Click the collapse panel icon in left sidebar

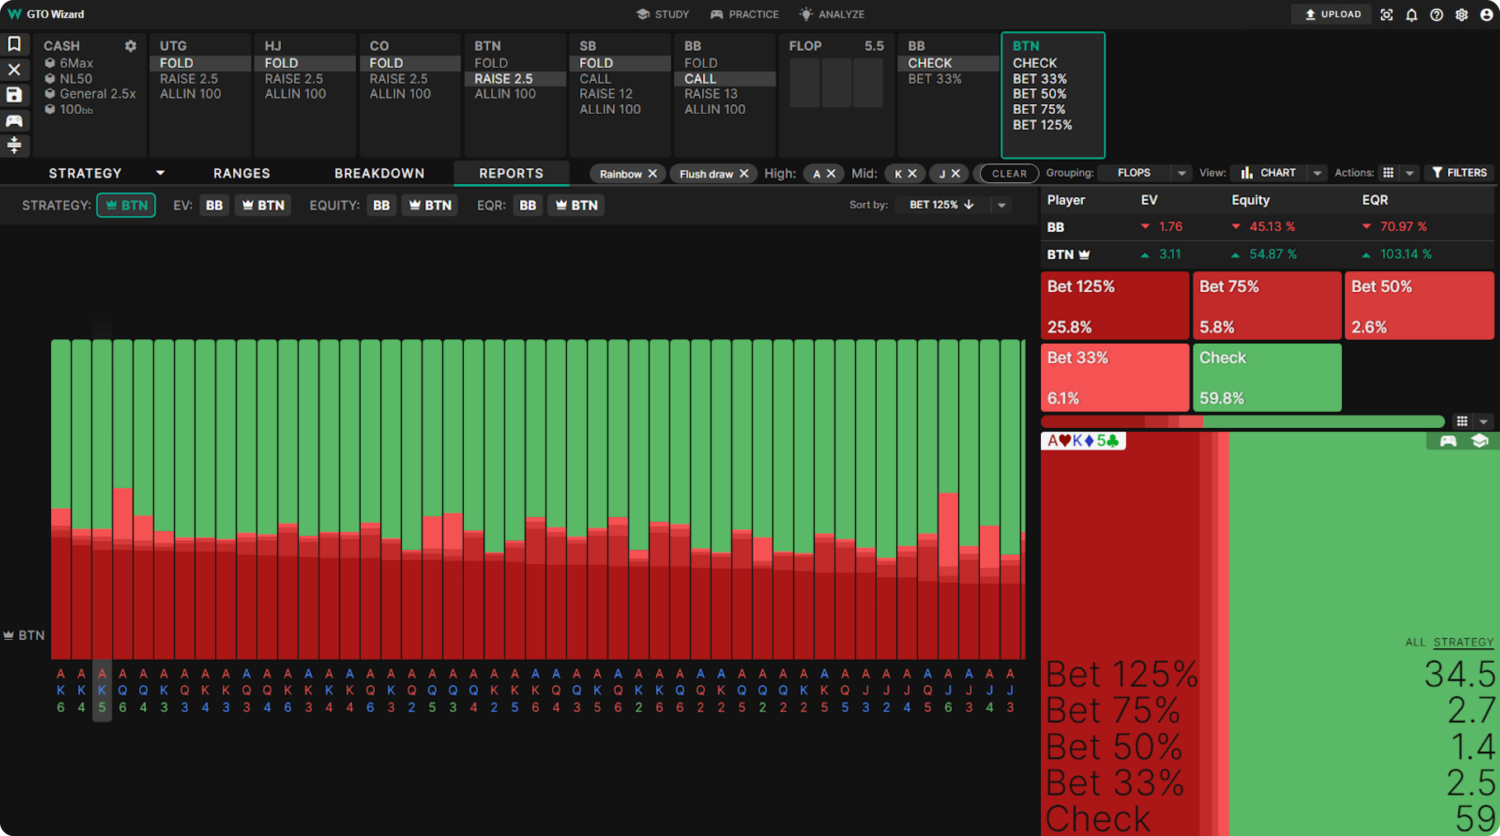pos(14,145)
